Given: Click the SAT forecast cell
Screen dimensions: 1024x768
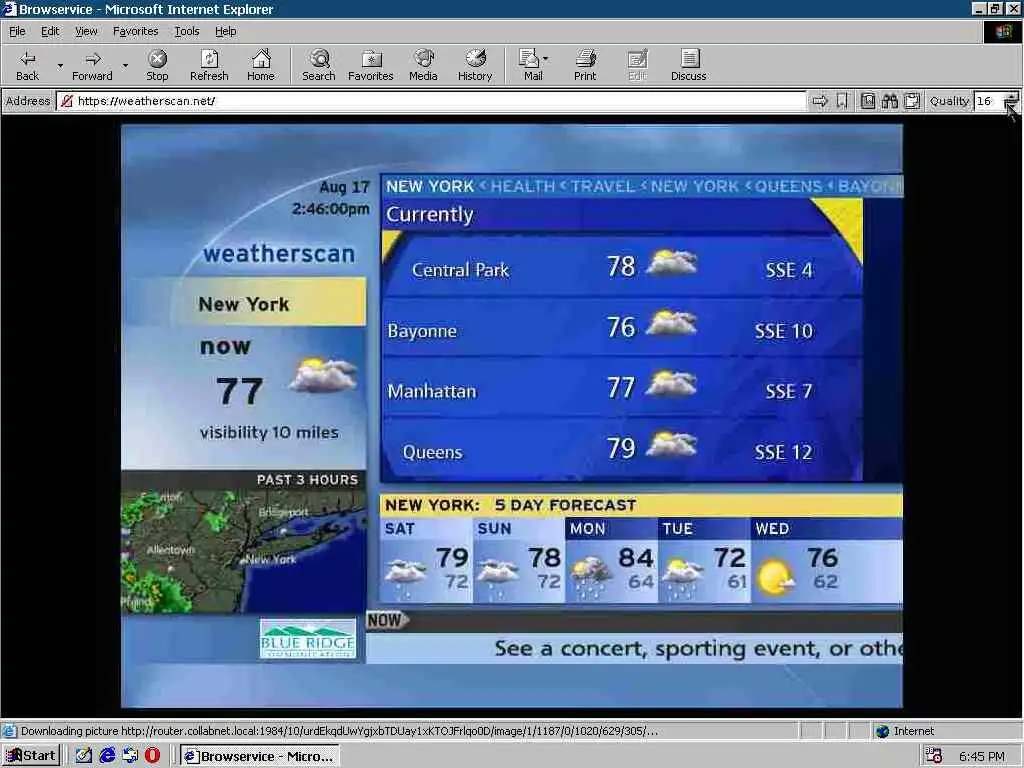Looking at the screenshot, I should point(426,561).
